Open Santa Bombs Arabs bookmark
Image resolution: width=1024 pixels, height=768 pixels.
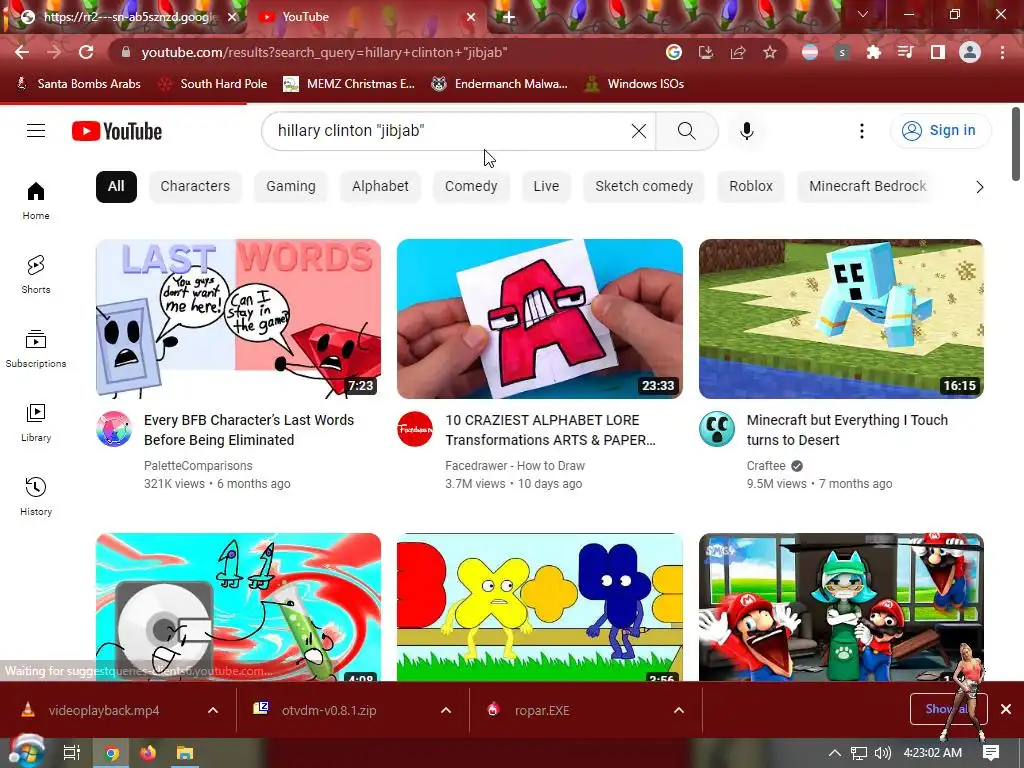pyautogui.click(x=78, y=84)
